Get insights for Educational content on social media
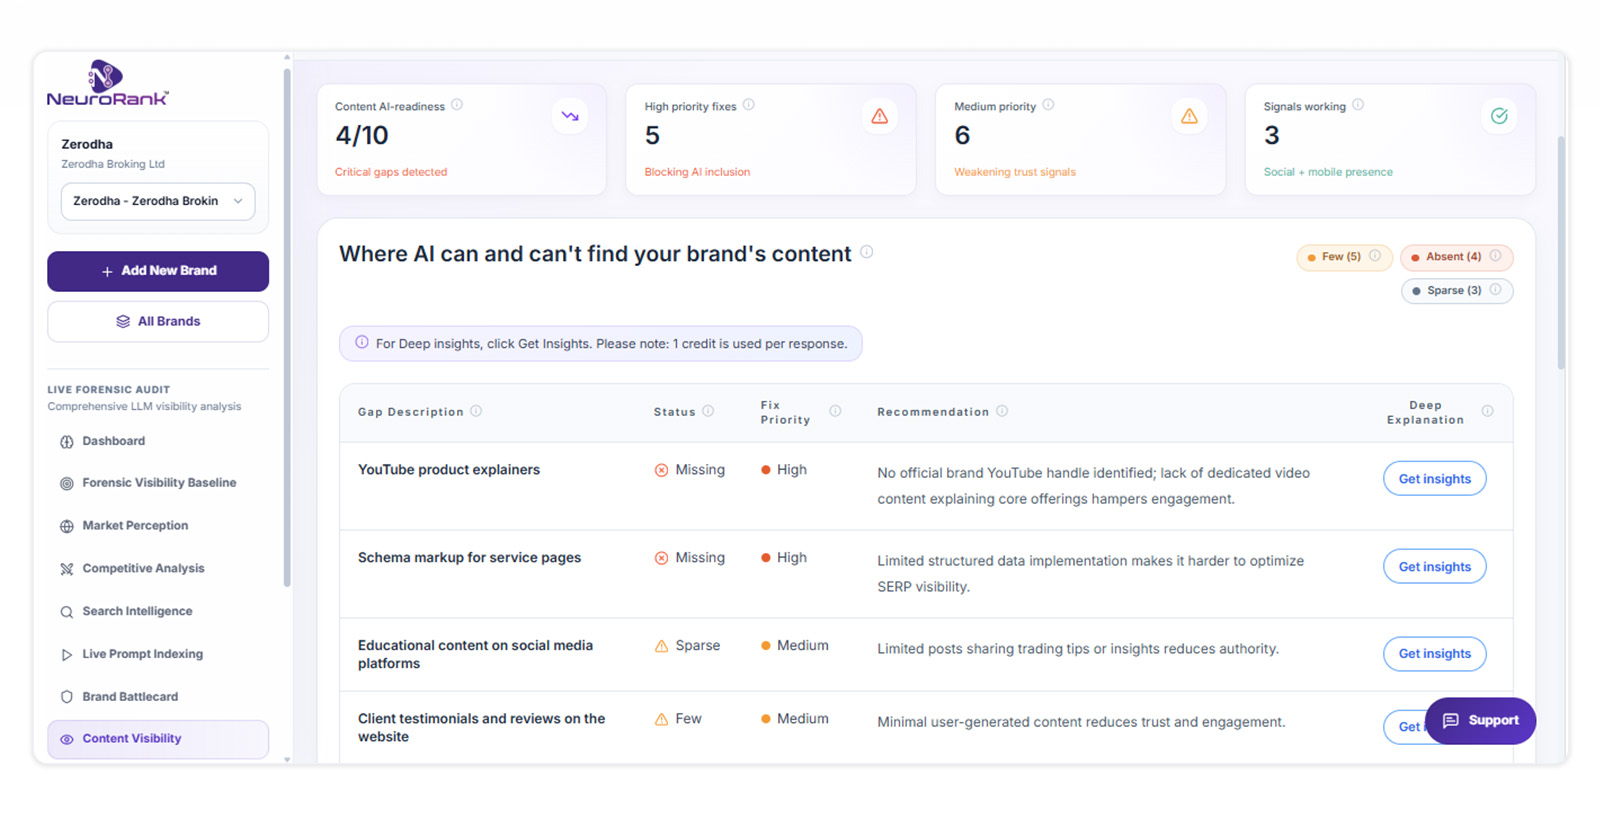1600x813 pixels. coord(1434,654)
